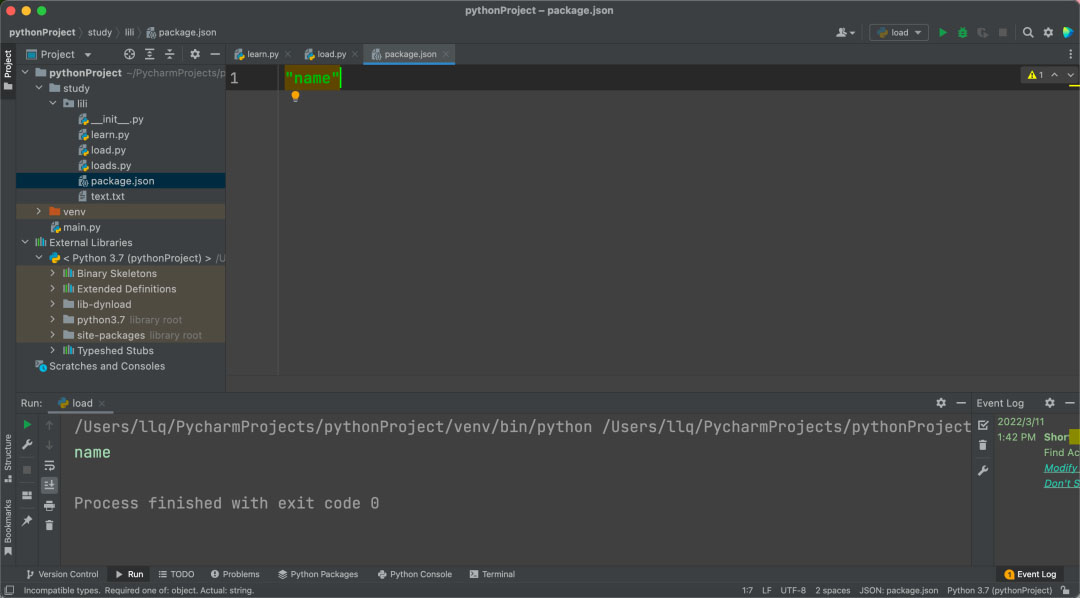This screenshot has height=598, width=1080.
Task: Click the Modify link in Event Log
Action: 1061,468
